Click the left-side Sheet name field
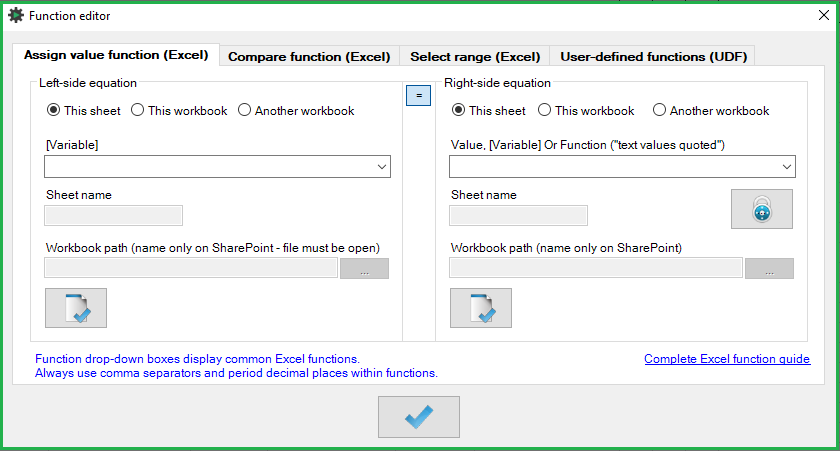Image resolution: width=840 pixels, height=451 pixels. pyautogui.click(x=114, y=216)
